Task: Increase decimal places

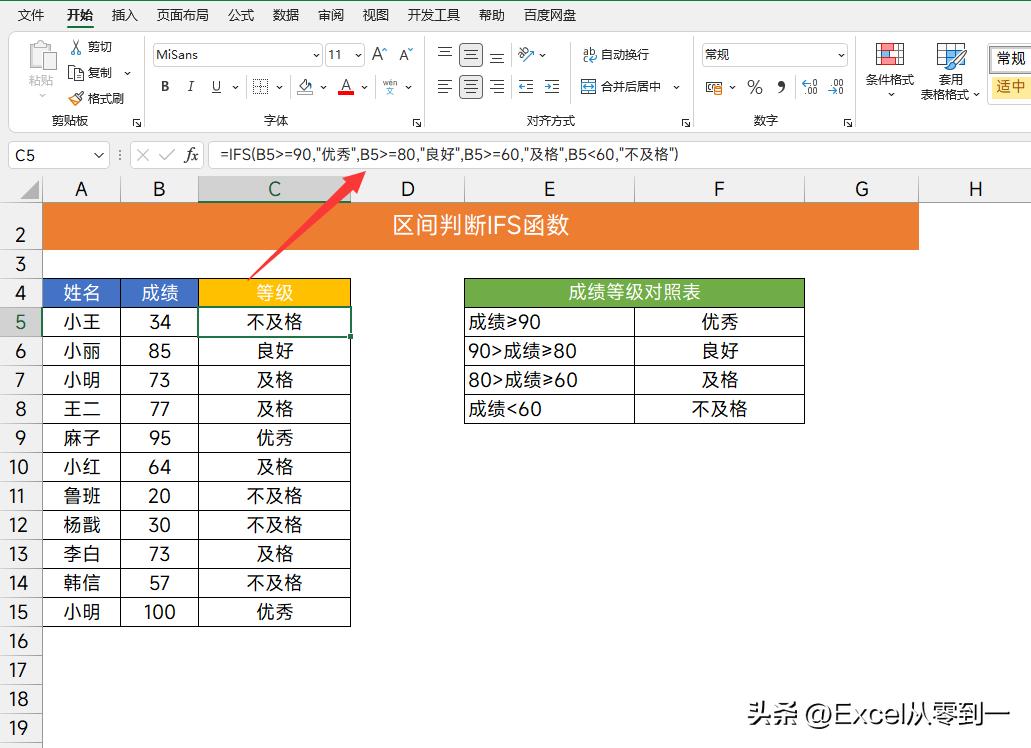Action: (809, 88)
